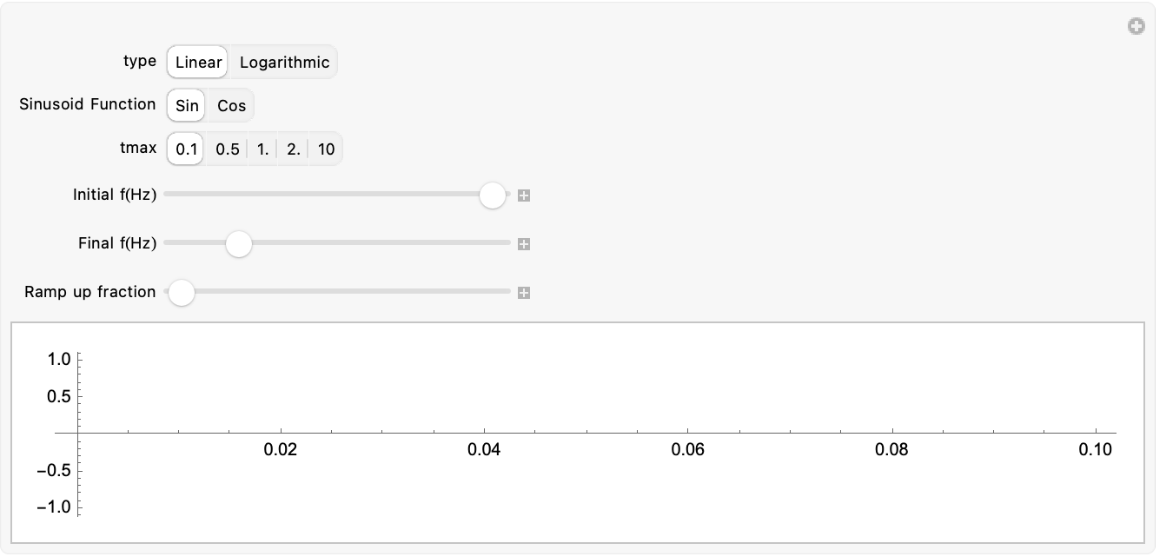Click the 0.08 axis tick label
Screen dimensions: 1156x558
(x=891, y=451)
